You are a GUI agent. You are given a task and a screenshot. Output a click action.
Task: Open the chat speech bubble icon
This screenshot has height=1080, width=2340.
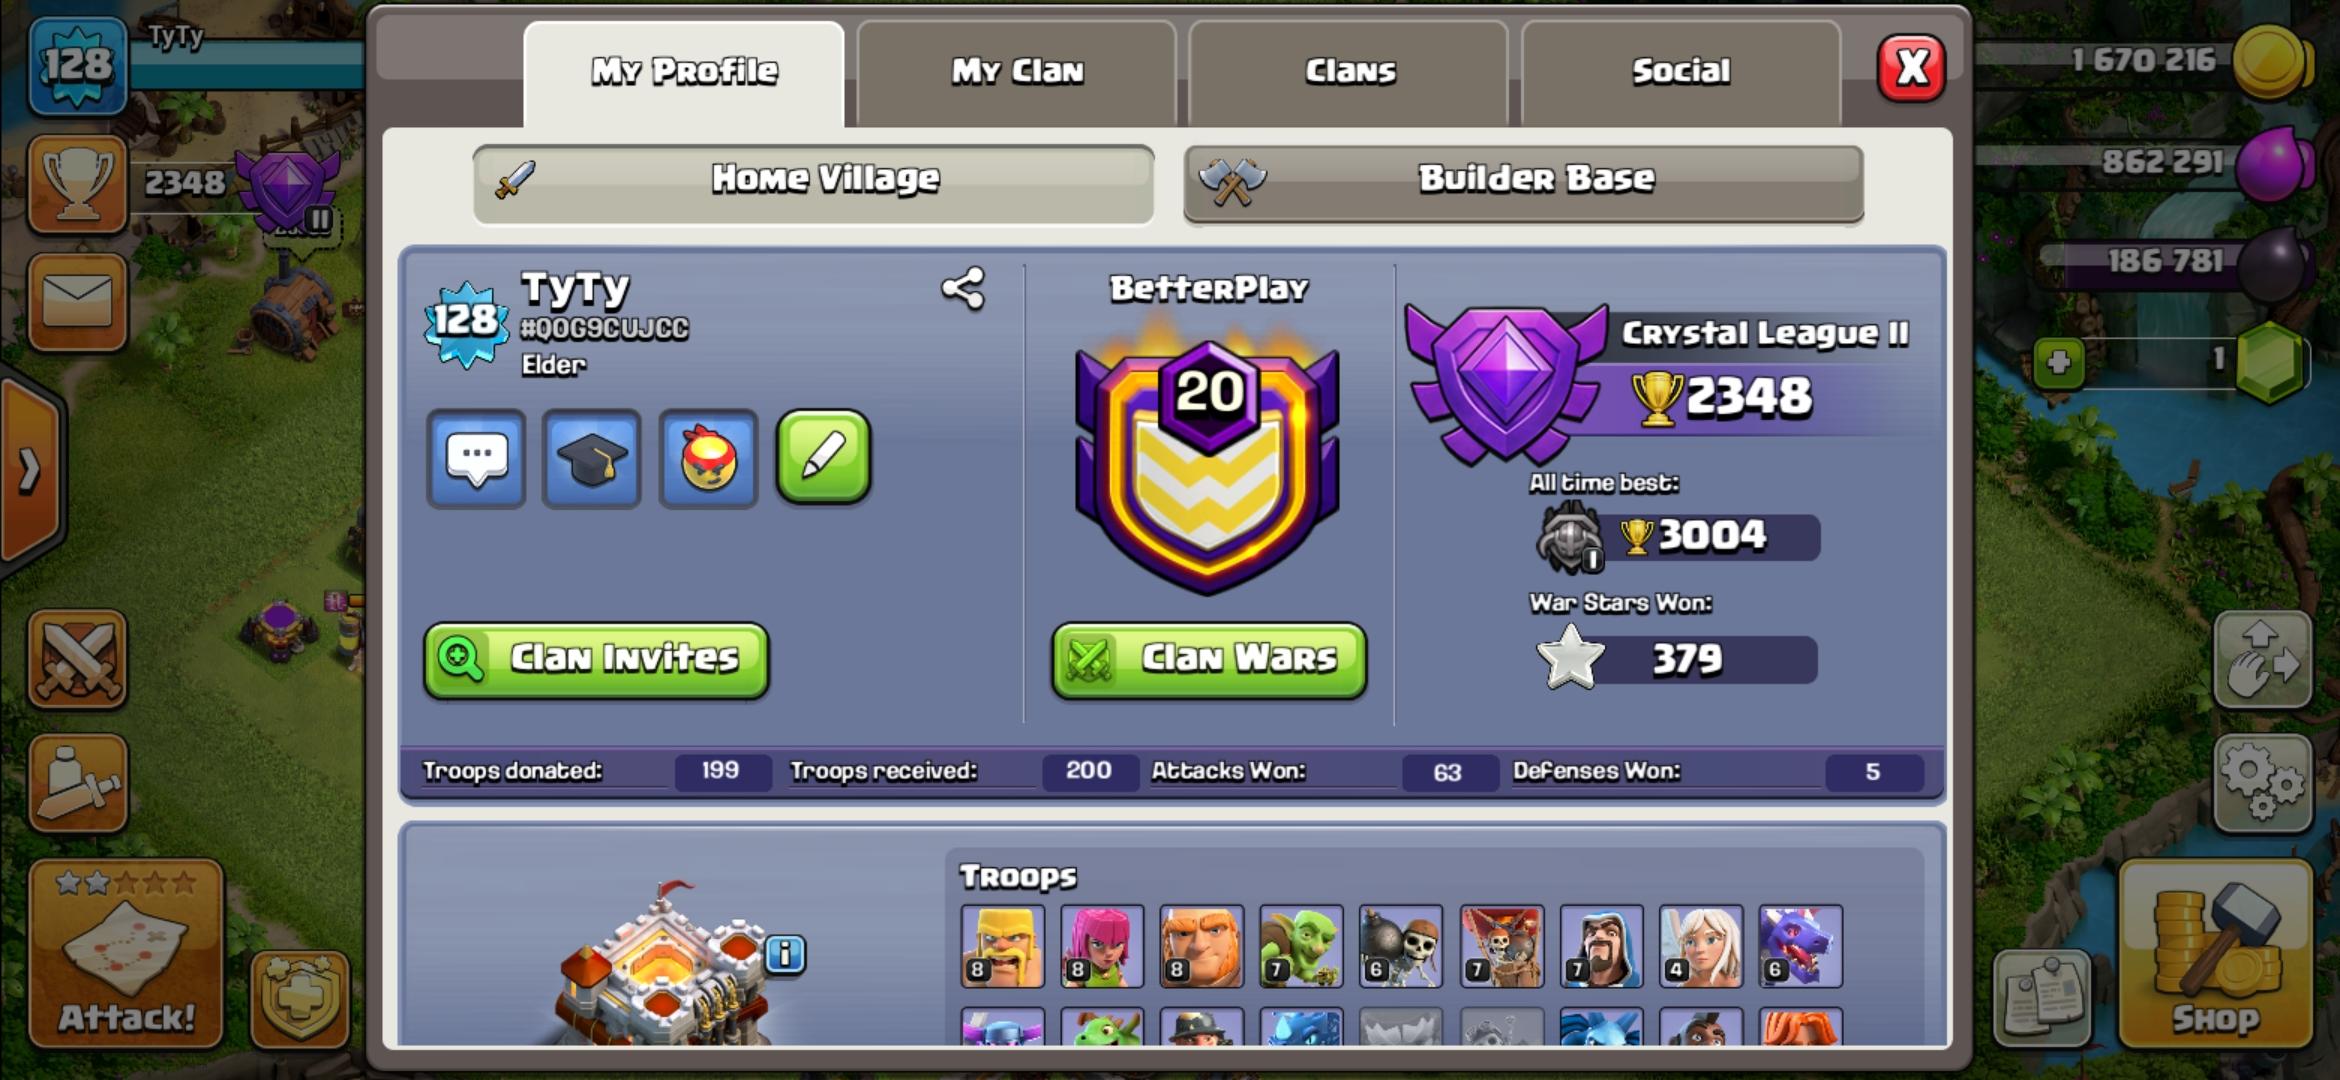[x=476, y=459]
